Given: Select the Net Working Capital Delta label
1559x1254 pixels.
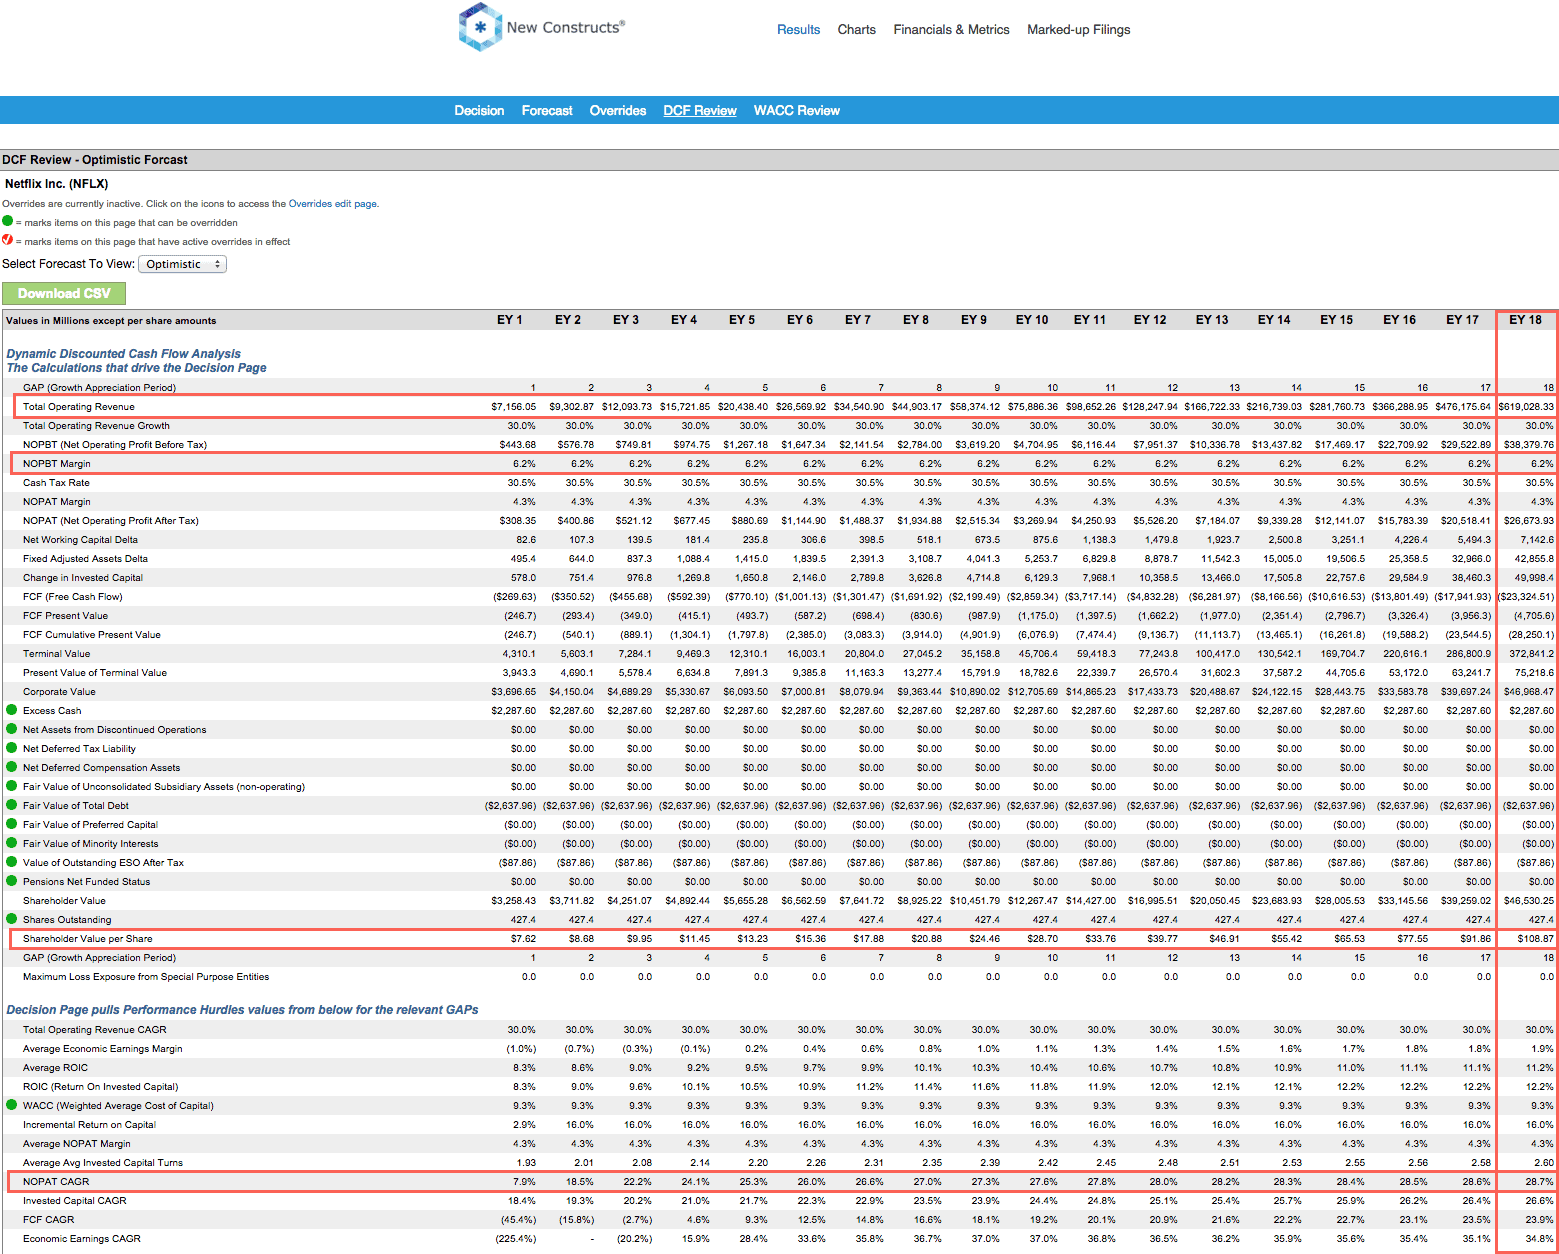Looking at the screenshot, I should [81, 540].
